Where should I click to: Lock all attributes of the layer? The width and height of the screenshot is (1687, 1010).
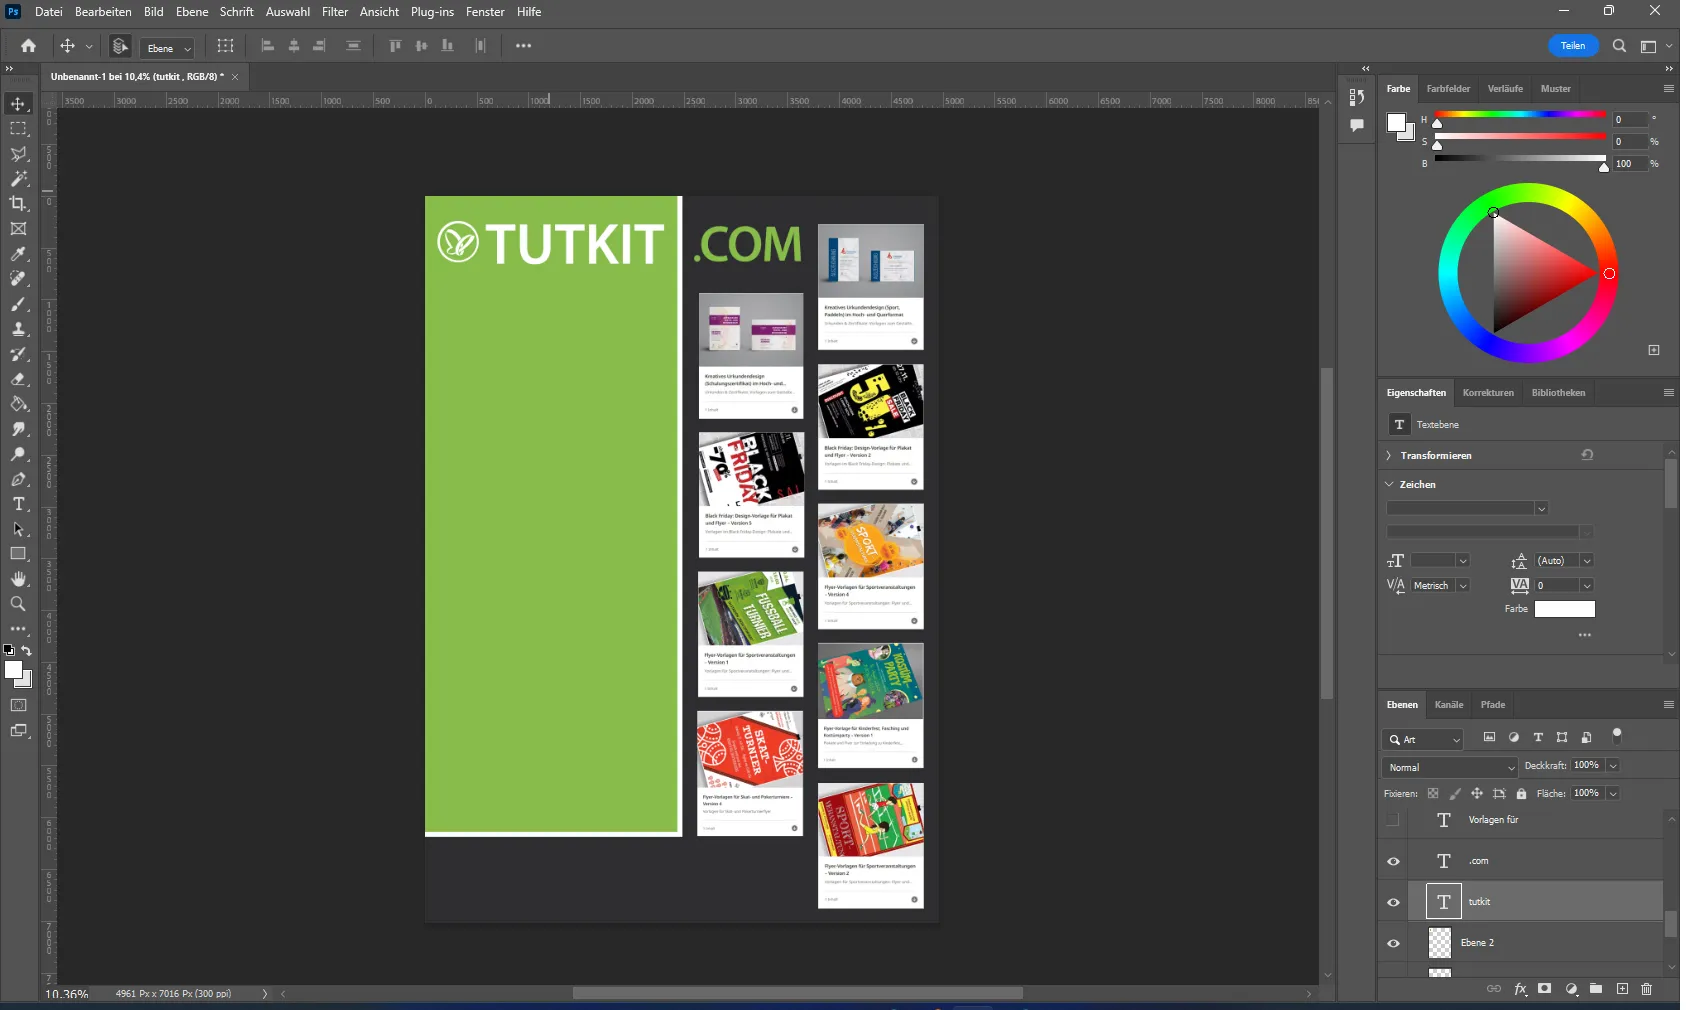[x=1521, y=794]
